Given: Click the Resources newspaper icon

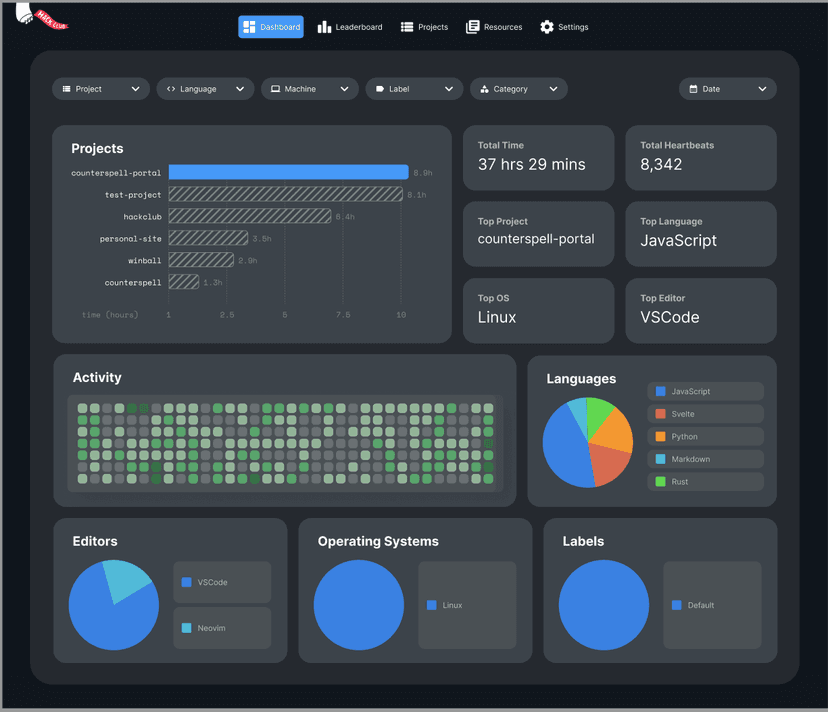Looking at the screenshot, I should coord(473,27).
